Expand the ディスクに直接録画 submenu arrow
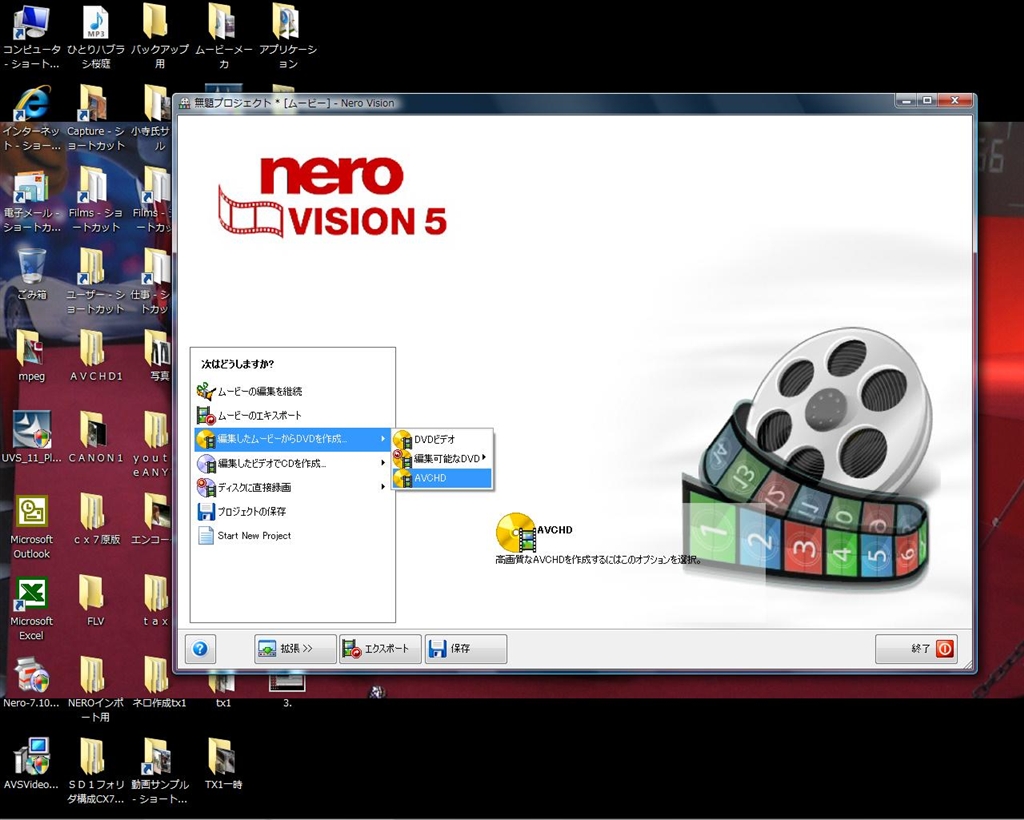1024x820 pixels. tap(383, 487)
